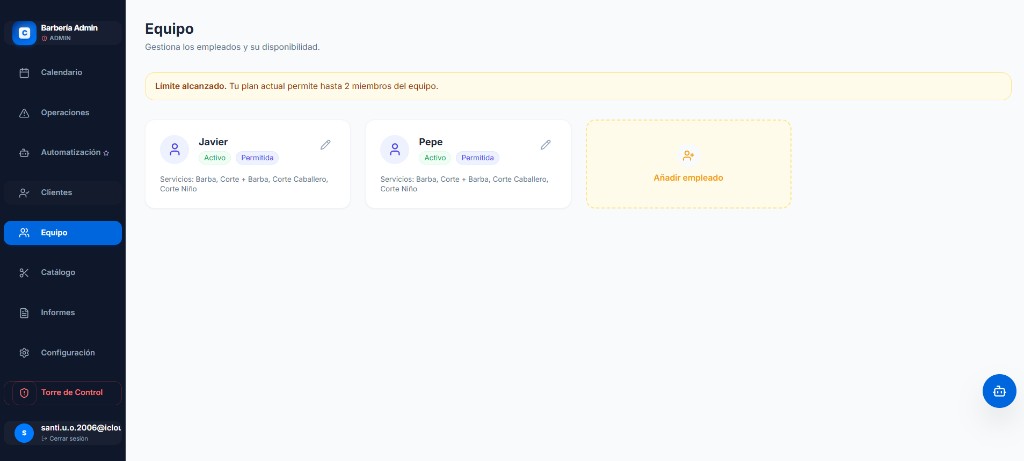Click the Barbería Admin logo icon
Image resolution: width=1024 pixels, height=461 pixels.
point(24,33)
